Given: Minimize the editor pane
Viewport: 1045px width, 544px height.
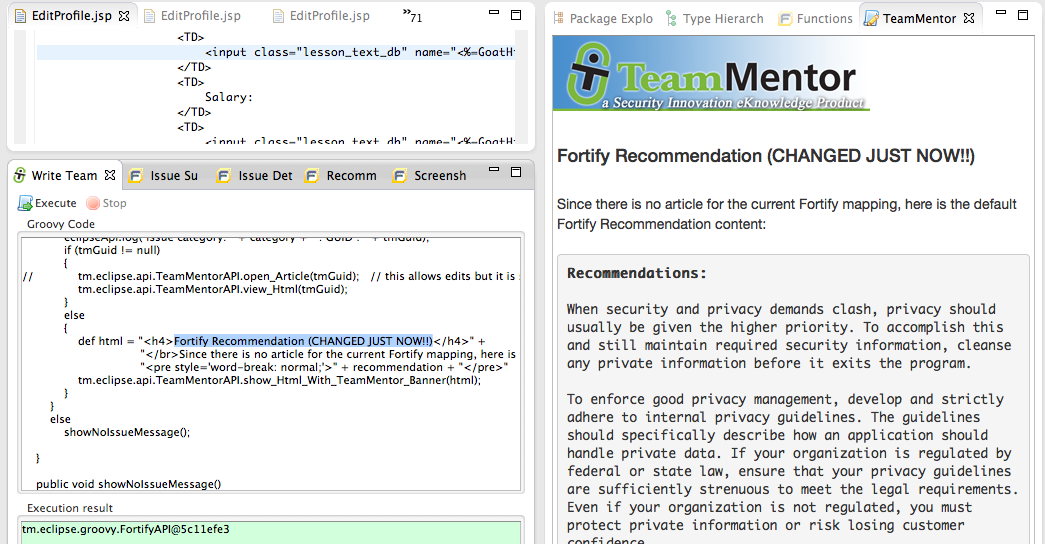Looking at the screenshot, I should [x=494, y=12].
